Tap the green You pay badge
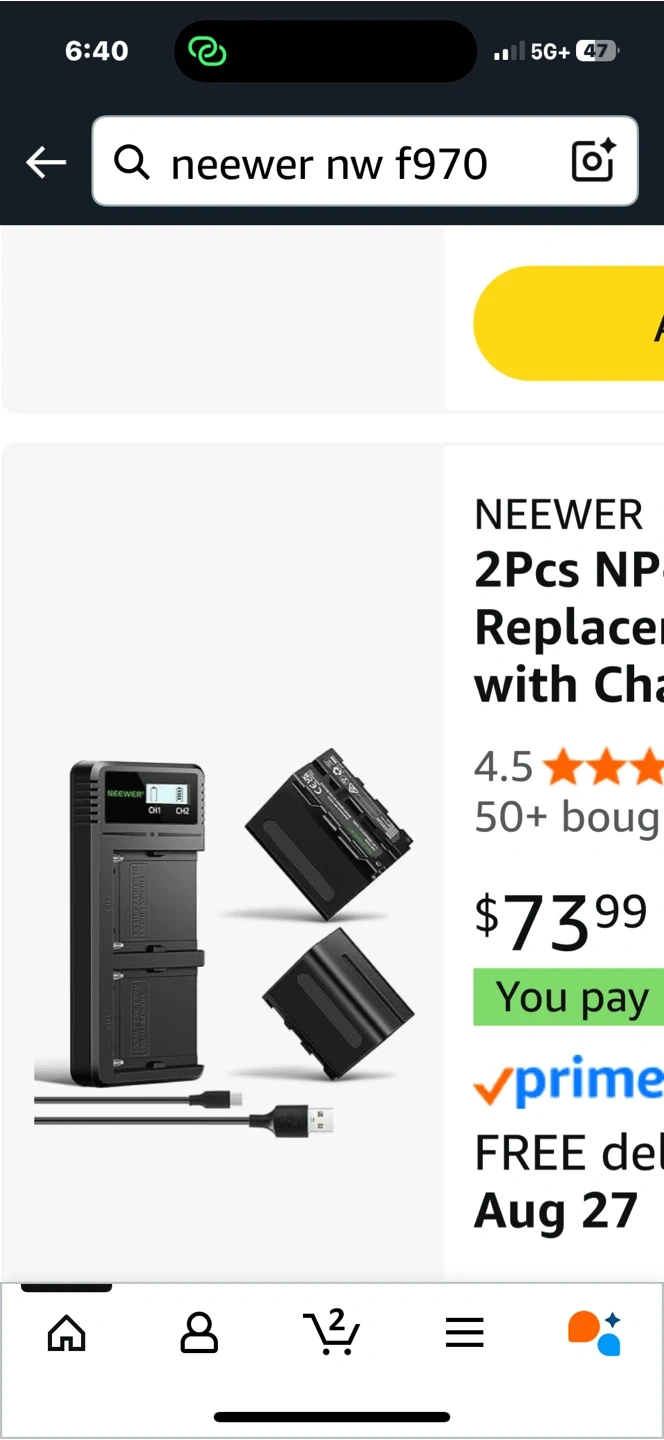The height and width of the screenshot is (1440, 664). click(569, 997)
